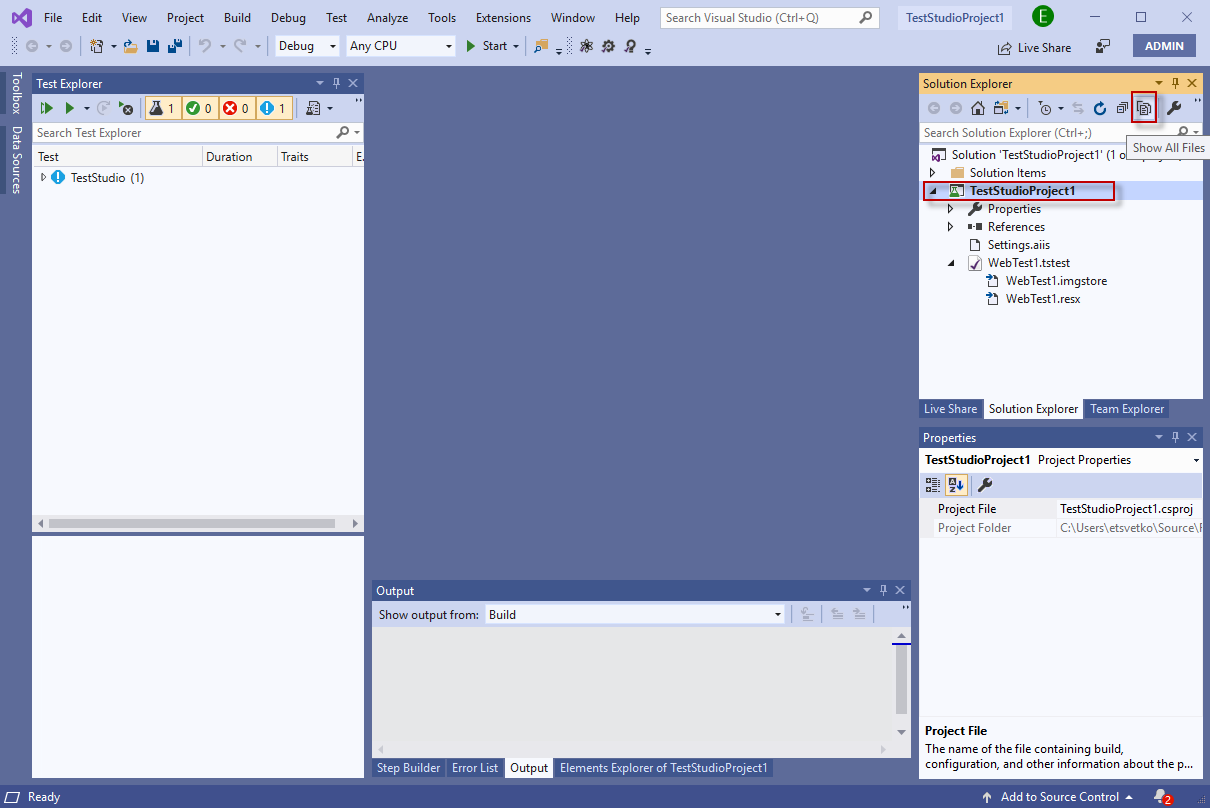Click the Output panel vertical scrollbar
Screen dimensions: 1210x808
901,685
